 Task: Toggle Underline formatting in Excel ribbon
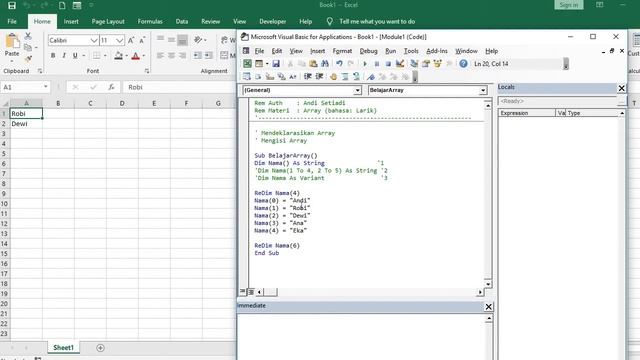coord(75,56)
